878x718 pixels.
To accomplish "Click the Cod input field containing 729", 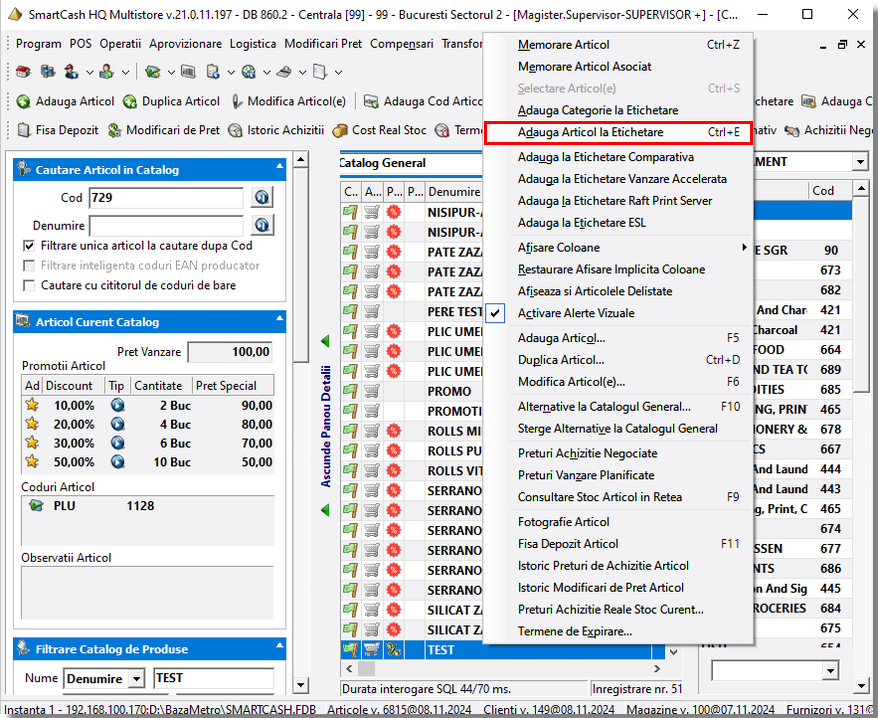I will tap(166, 198).
